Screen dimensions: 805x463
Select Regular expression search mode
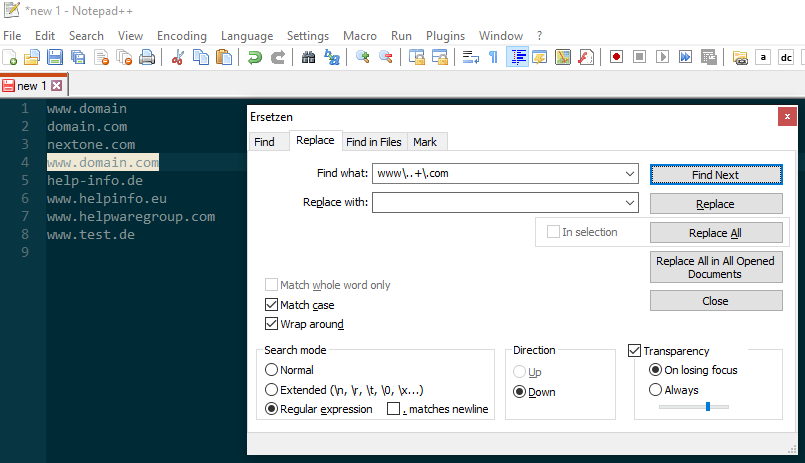271,409
